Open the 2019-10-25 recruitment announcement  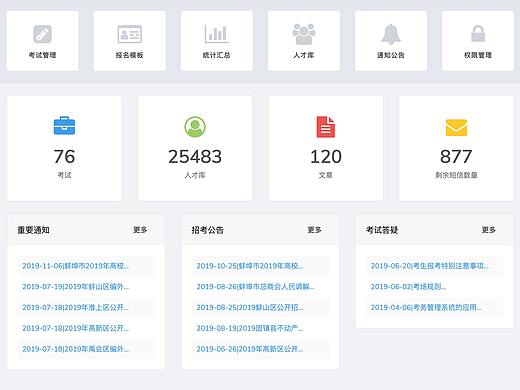click(x=250, y=266)
